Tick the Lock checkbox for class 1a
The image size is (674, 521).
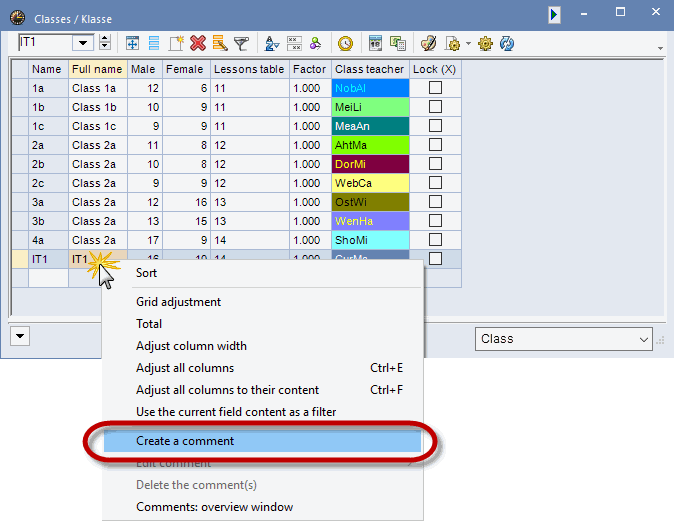435,88
